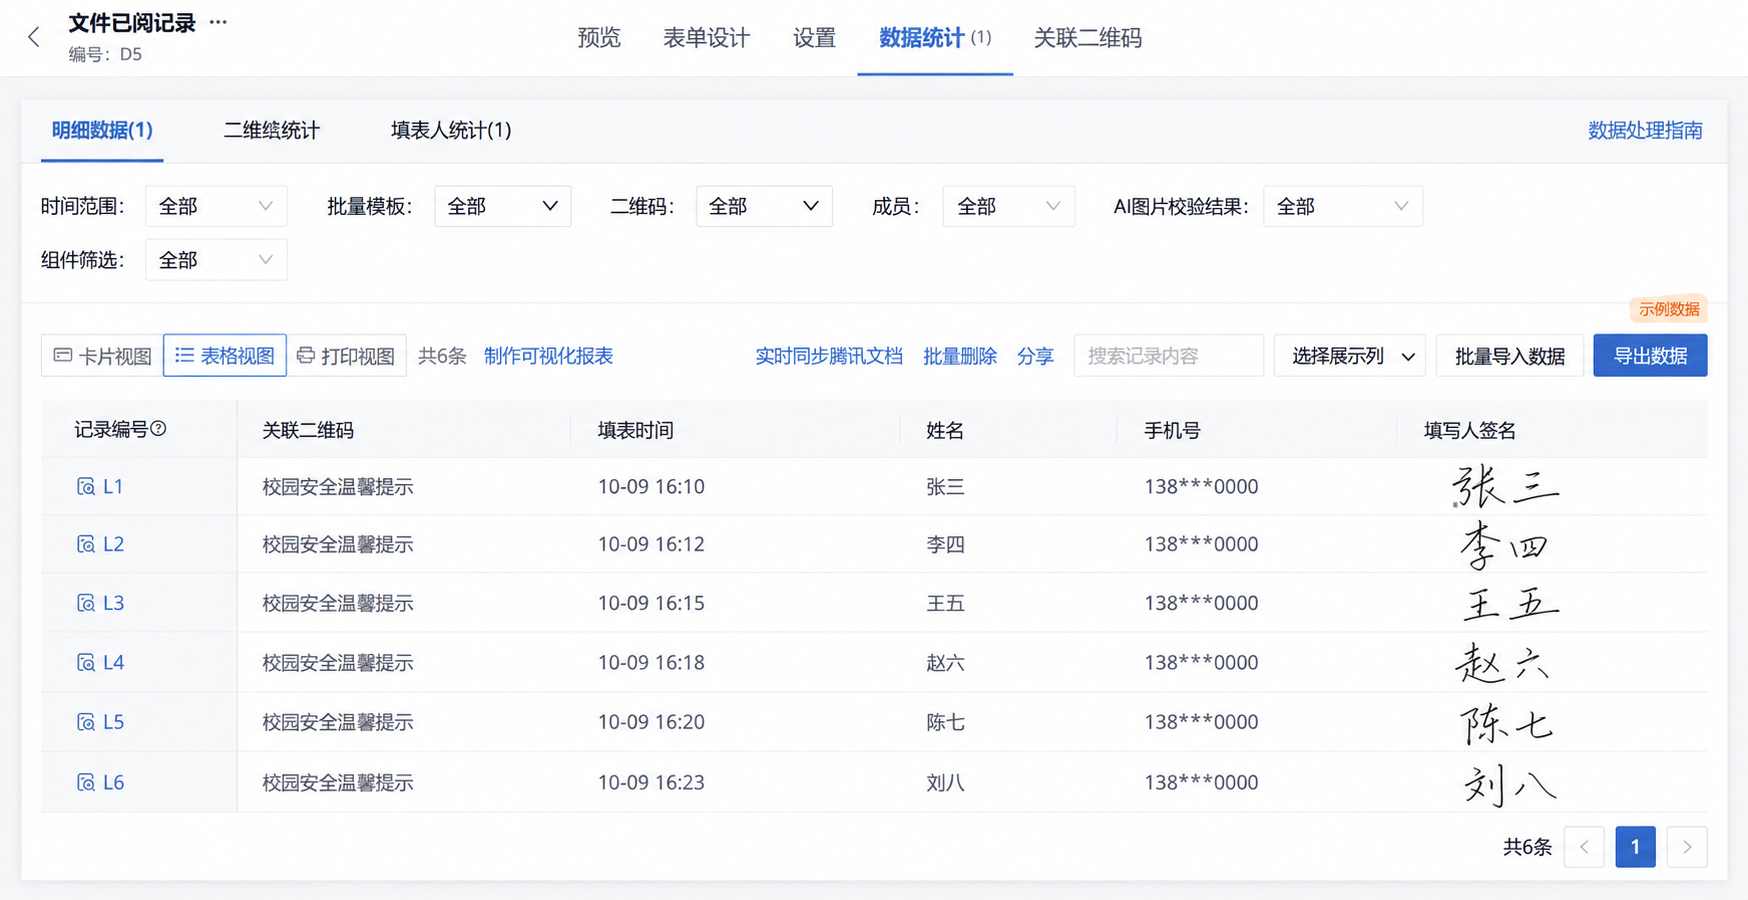Go back using the left arrow icon
The width and height of the screenshot is (1748, 900).
[34, 37]
